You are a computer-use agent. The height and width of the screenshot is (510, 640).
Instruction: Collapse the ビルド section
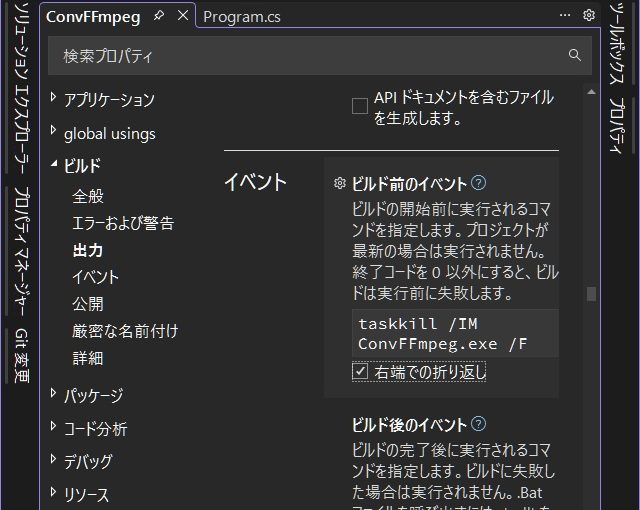(54, 164)
